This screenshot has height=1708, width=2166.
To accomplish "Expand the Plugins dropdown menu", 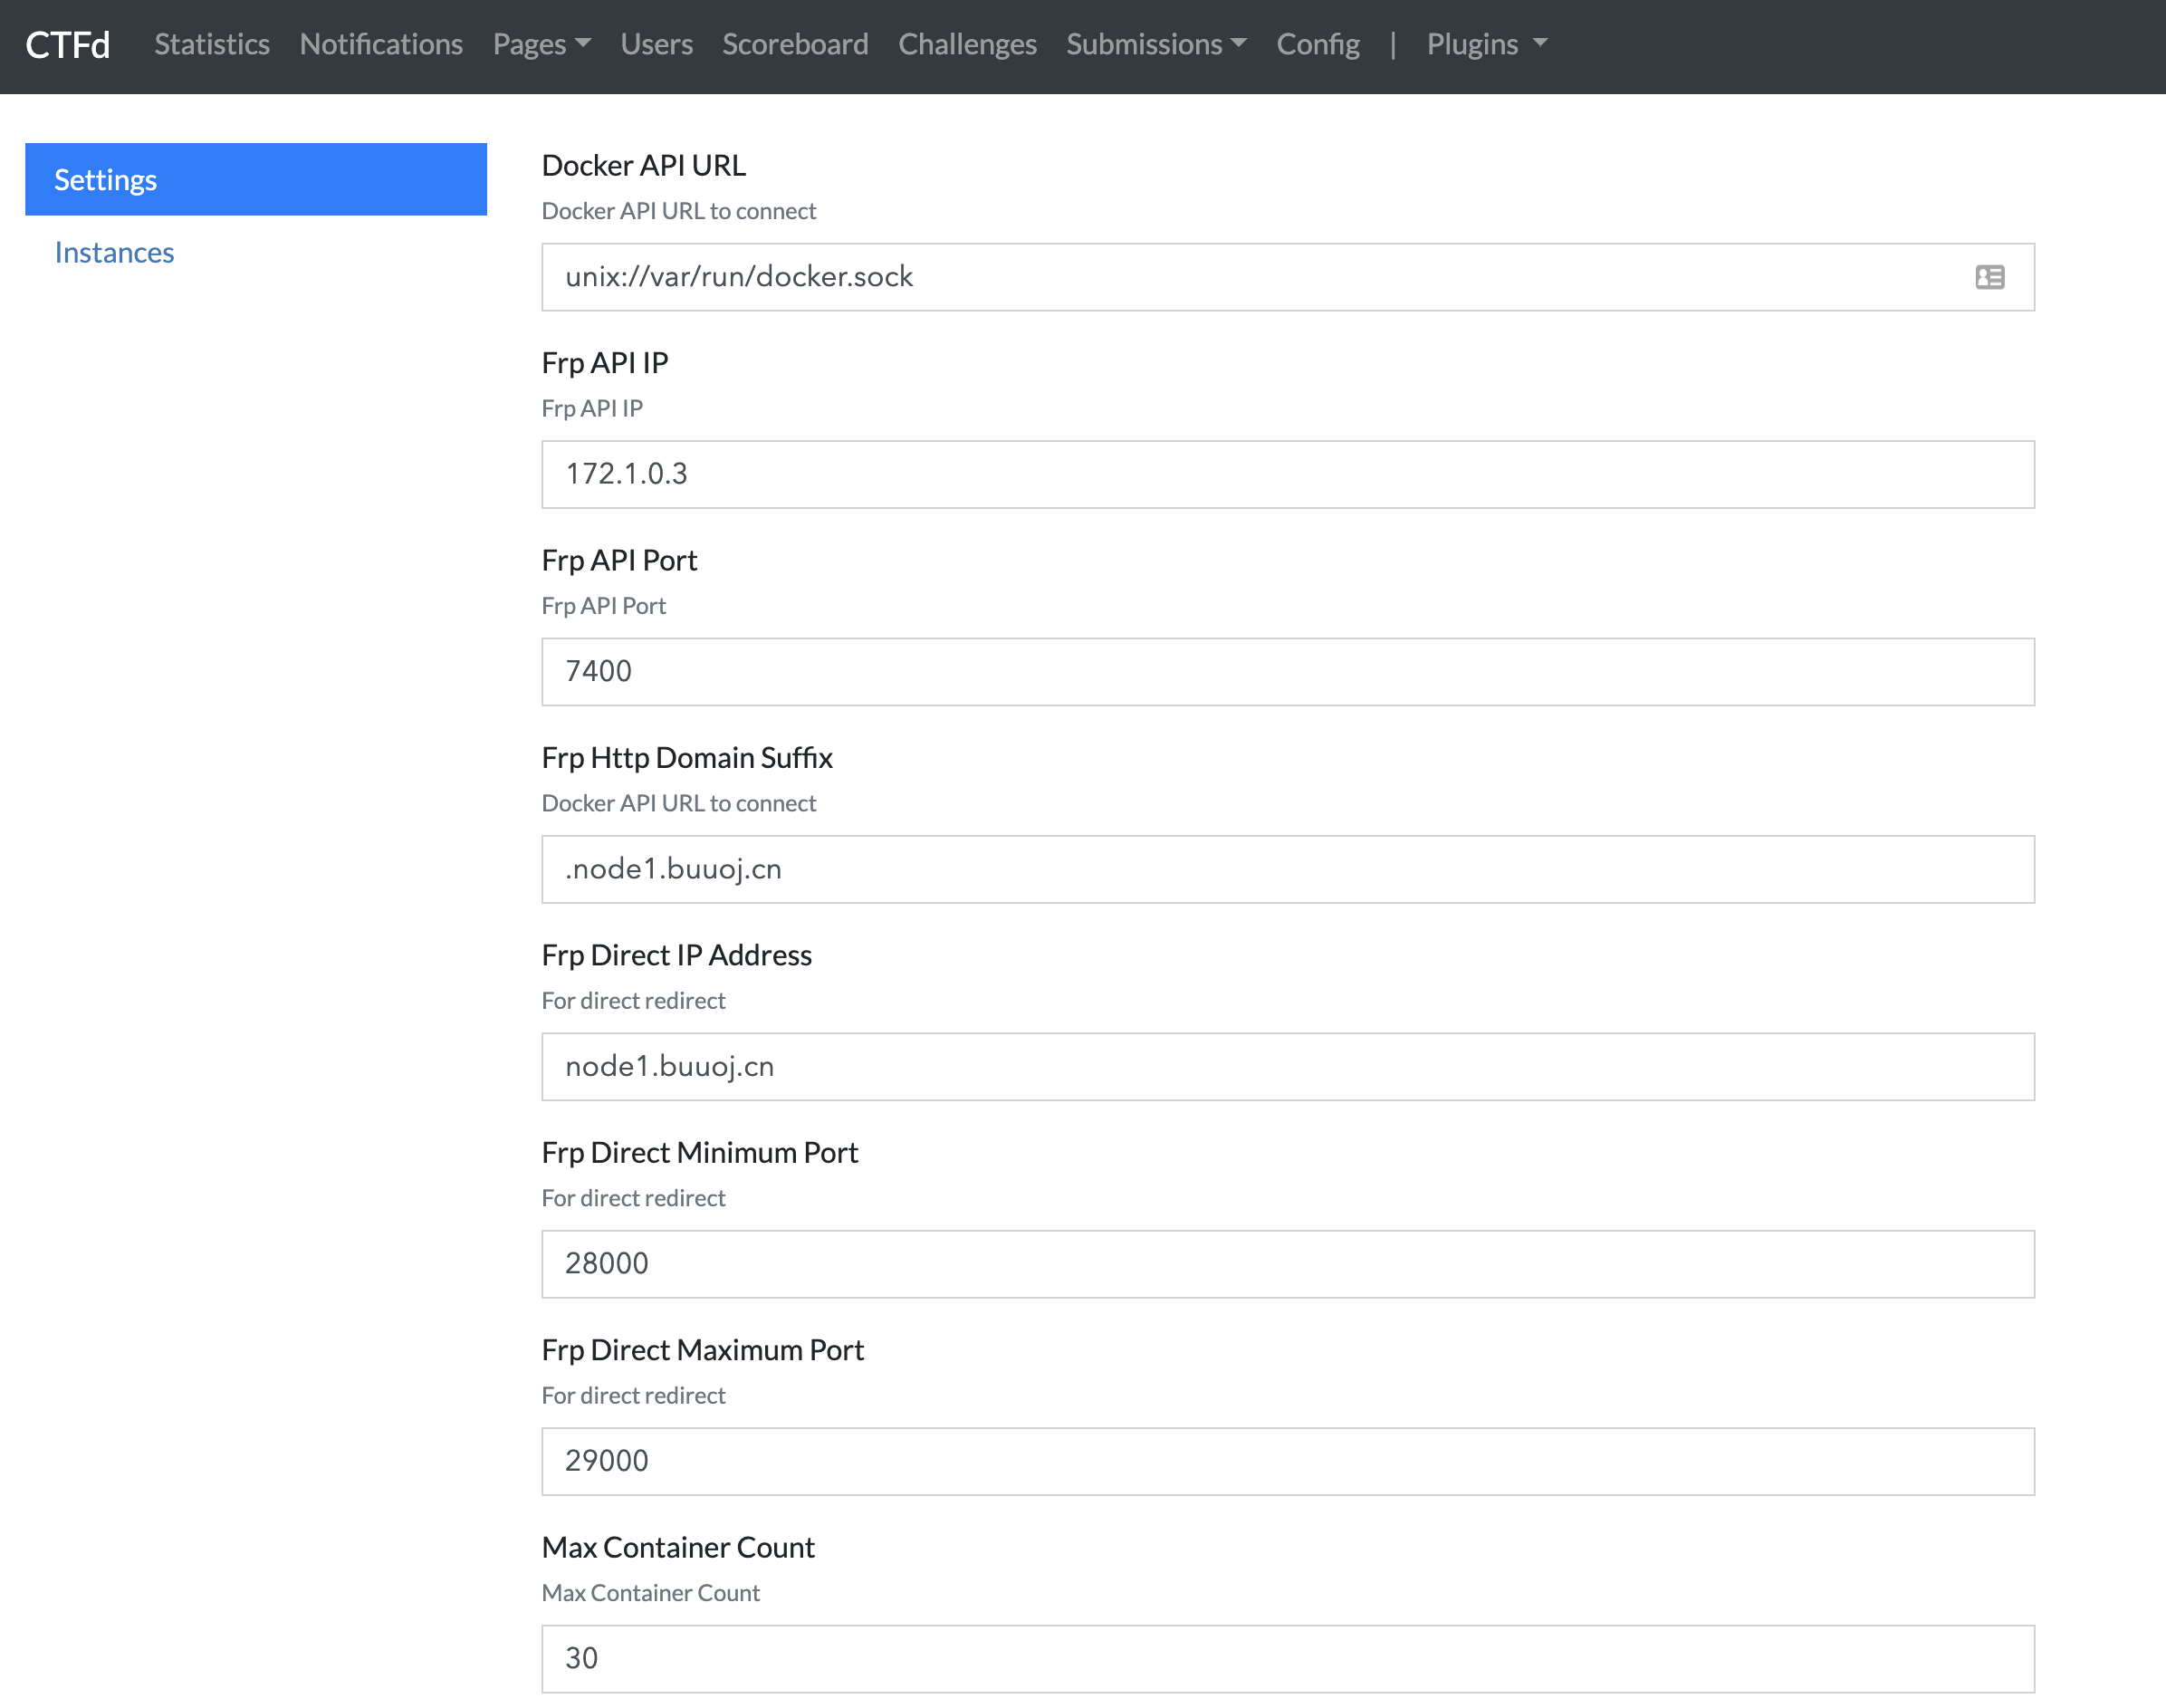I will (1486, 45).
